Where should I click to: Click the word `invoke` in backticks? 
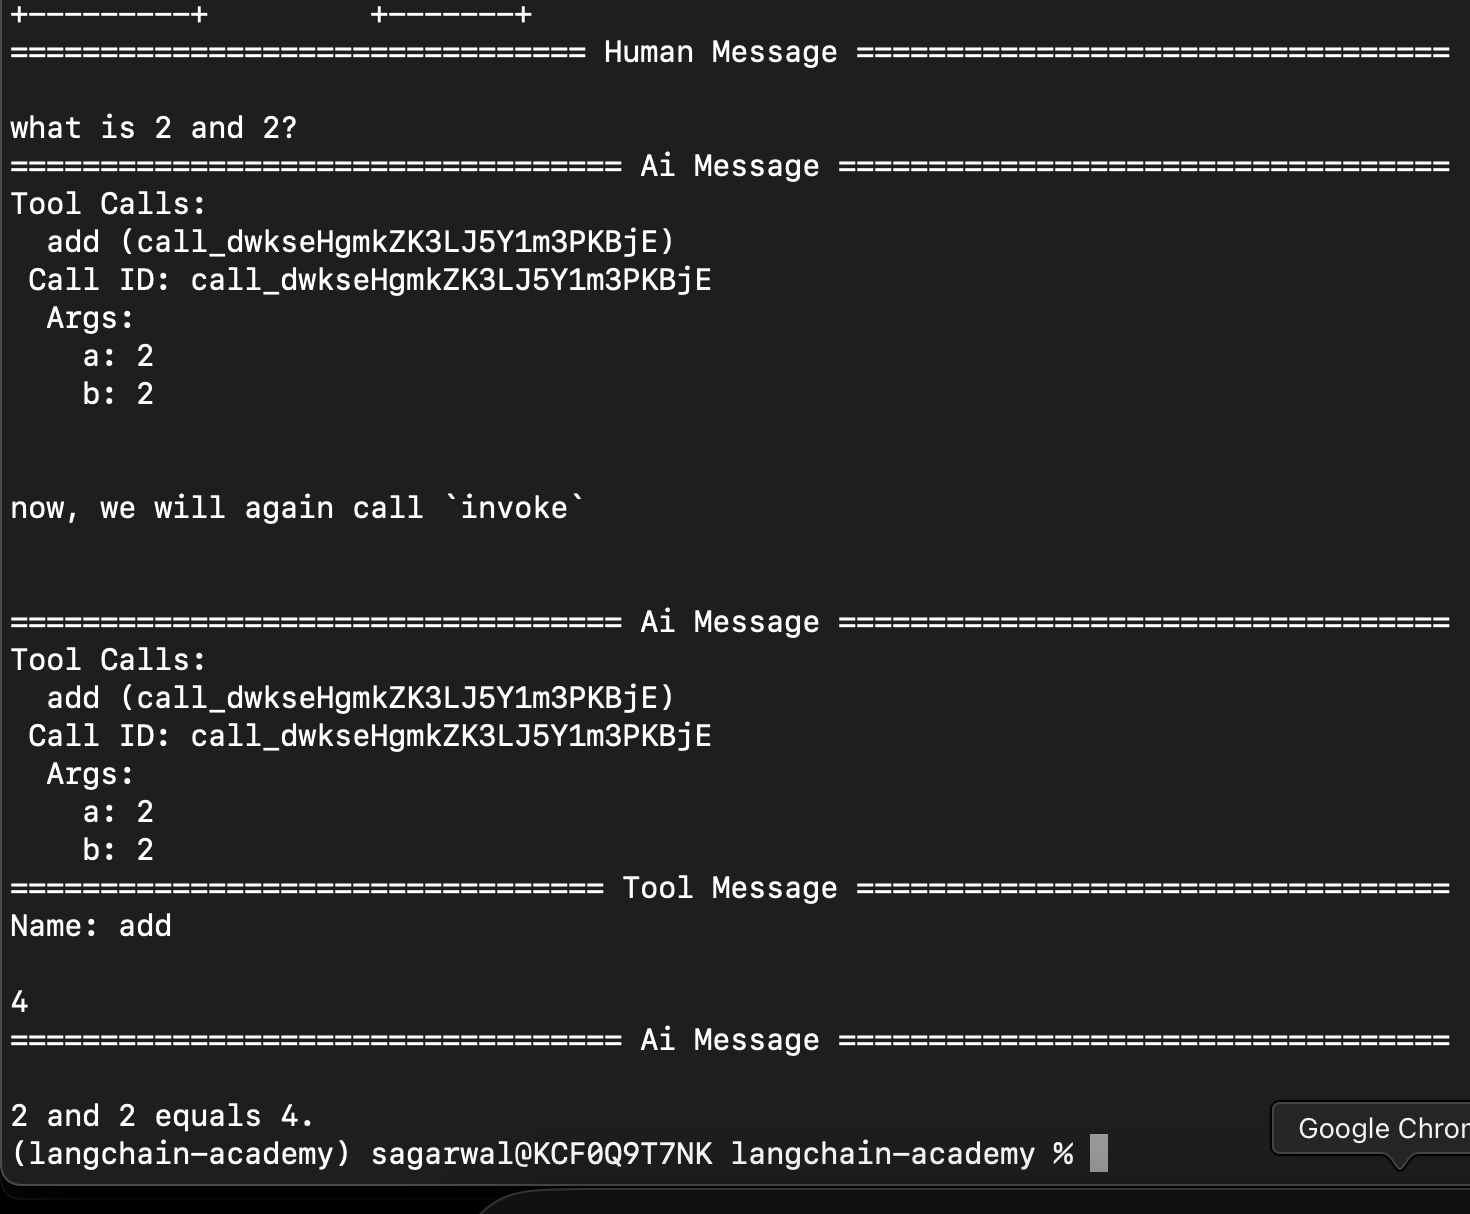click(514, 508)
